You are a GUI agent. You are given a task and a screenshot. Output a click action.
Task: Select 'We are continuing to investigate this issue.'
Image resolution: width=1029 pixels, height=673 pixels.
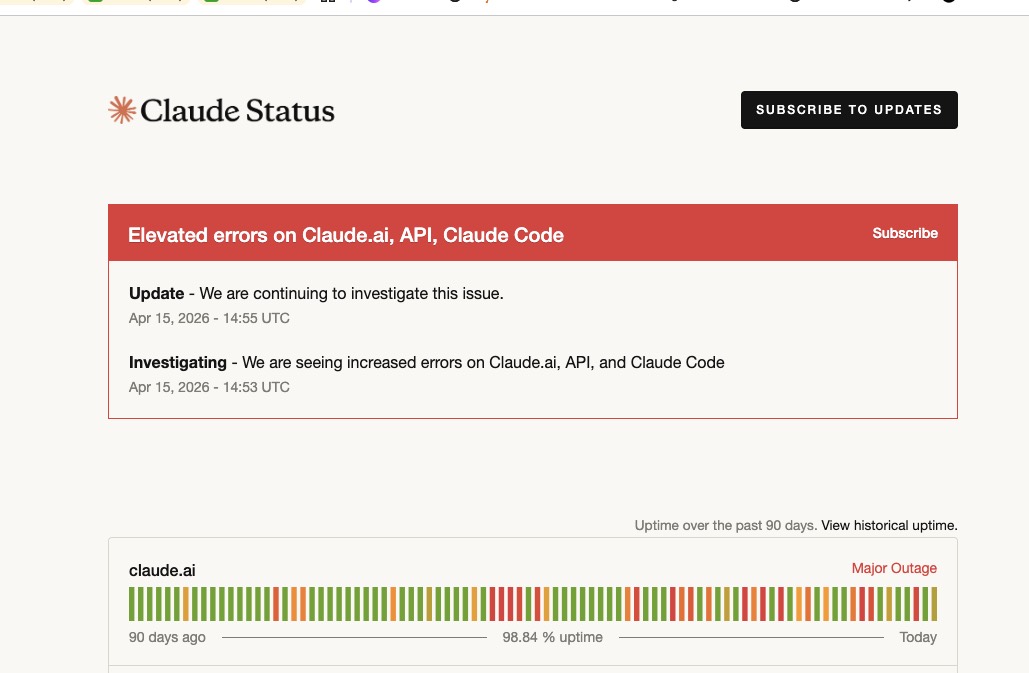(x=351, y=293)
